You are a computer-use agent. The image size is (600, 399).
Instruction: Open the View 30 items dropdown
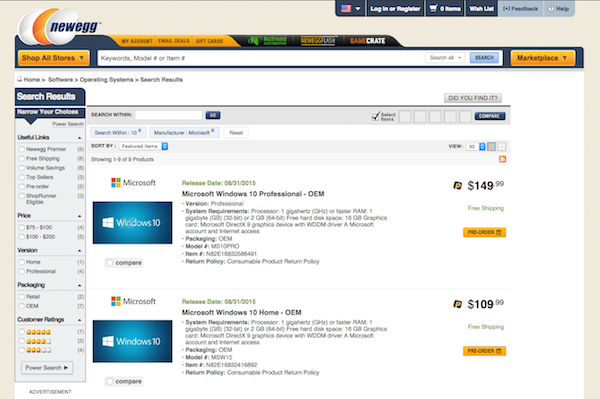pos(476,147)
